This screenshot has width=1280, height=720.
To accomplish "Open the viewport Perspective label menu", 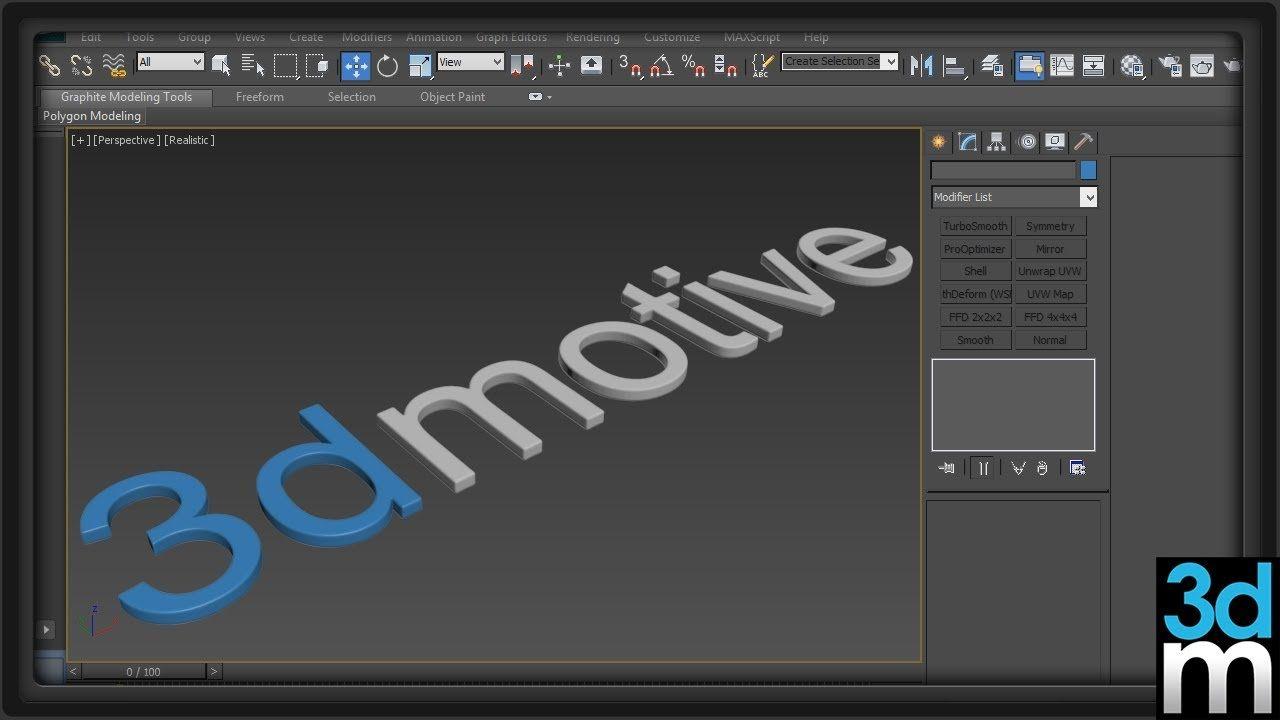I will (126, 140).
